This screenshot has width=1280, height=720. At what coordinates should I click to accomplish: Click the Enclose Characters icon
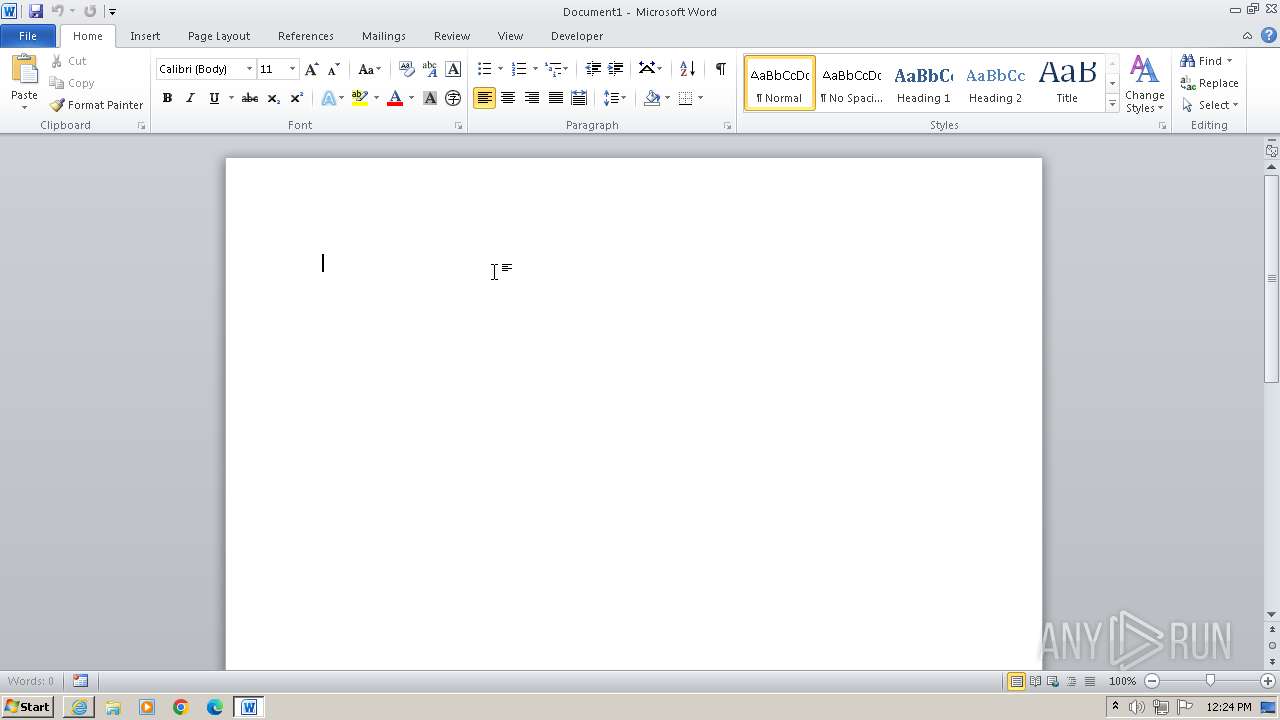coord(453,98)
